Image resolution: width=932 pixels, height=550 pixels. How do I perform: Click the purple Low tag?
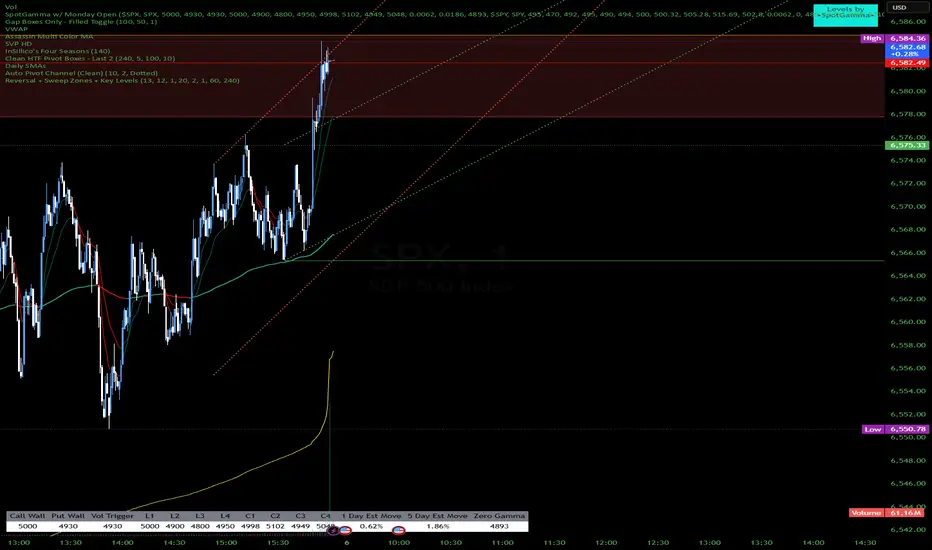pos(873,429)
